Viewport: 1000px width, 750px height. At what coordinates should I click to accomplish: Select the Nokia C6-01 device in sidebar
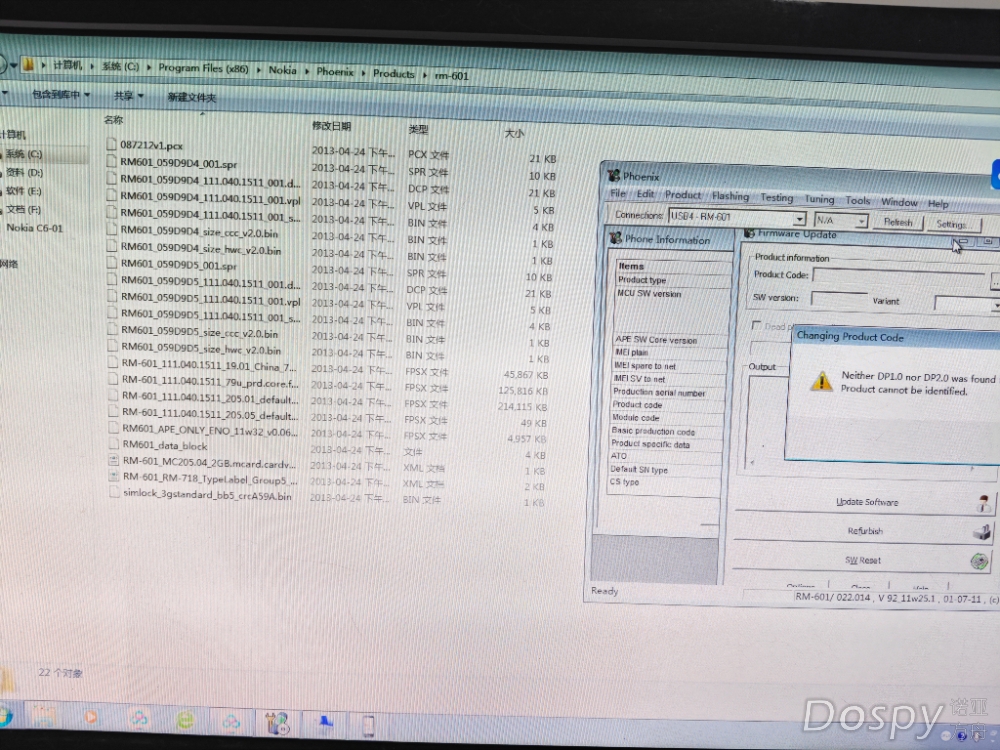34,228
